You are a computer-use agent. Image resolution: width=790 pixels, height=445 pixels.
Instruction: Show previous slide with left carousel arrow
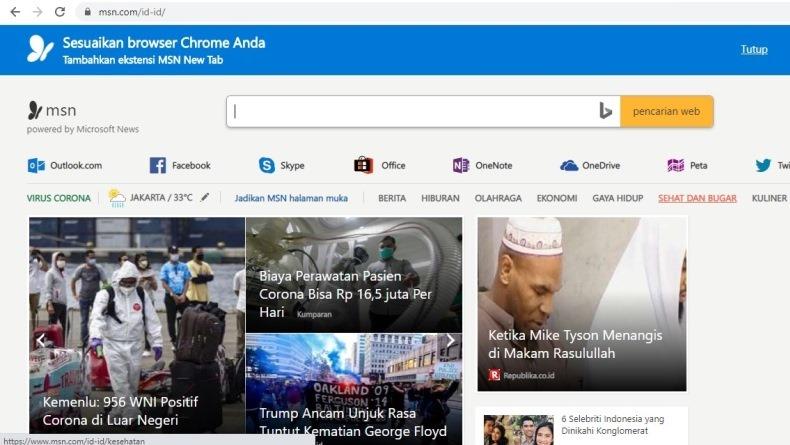point(41,340)
